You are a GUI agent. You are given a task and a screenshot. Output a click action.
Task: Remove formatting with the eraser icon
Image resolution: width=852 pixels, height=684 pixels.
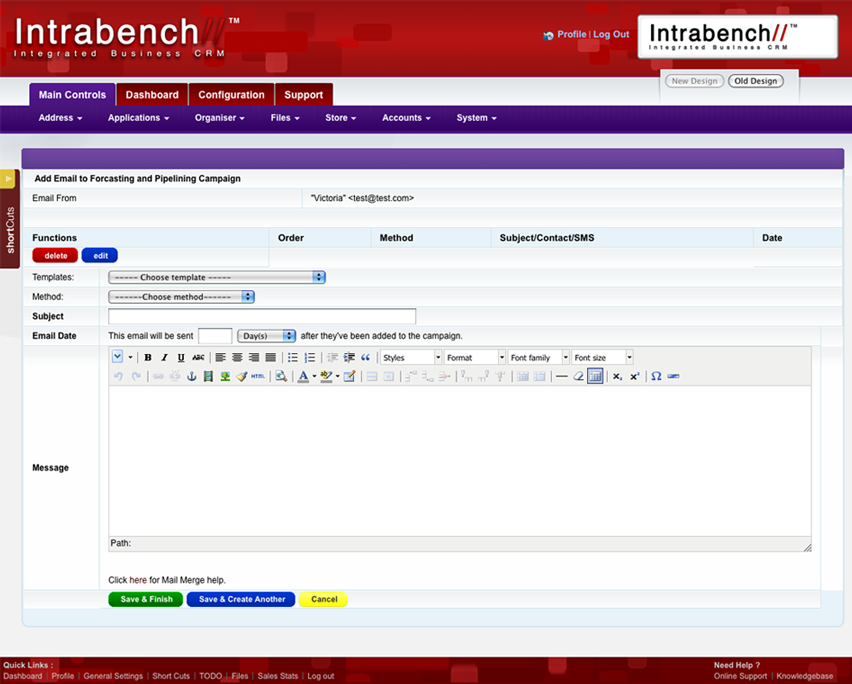(x=579, y=376)
